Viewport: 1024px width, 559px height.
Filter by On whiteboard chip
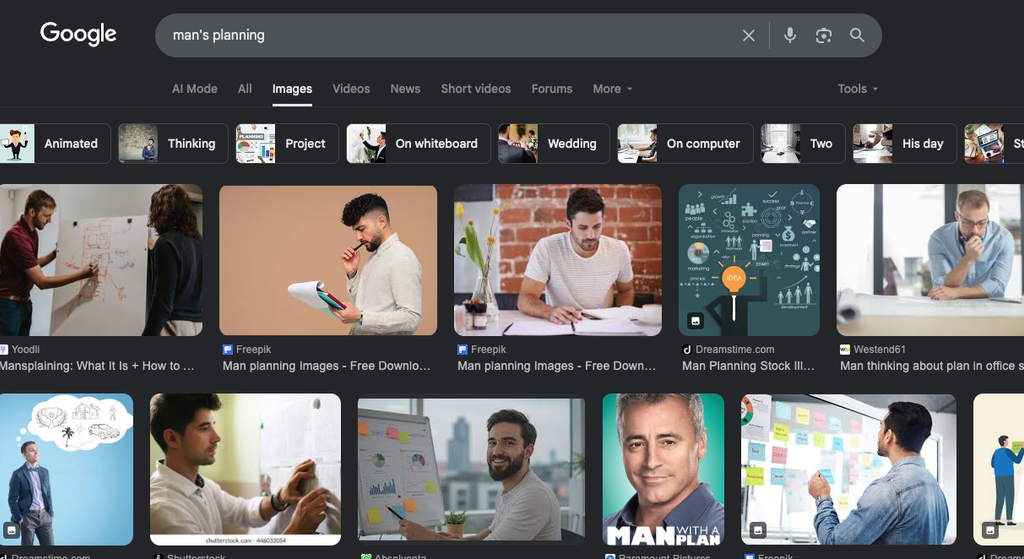click(x=418, y=144)
